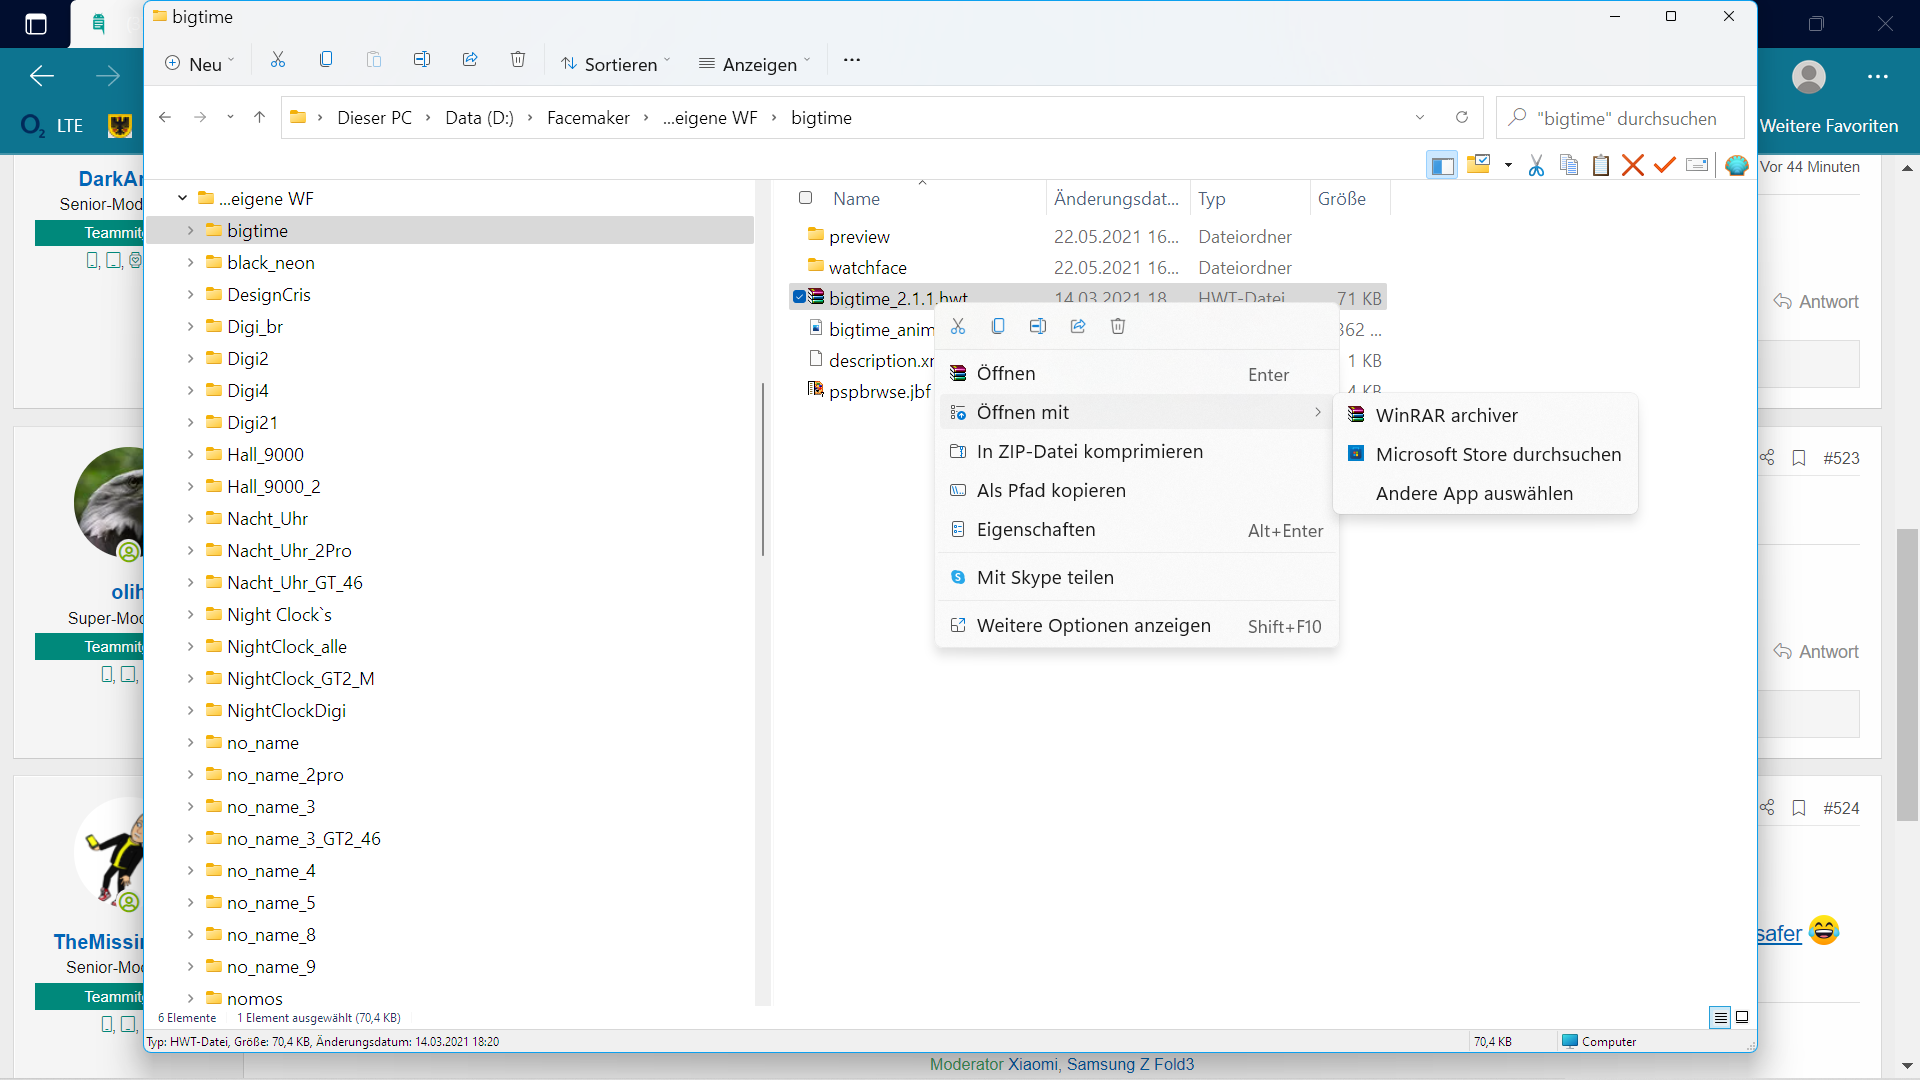Screen dimensions: 1920x1080
Task: Click Classic Explorer copy pages icon
Action: pyautogui.click(x=1569, y=165)
